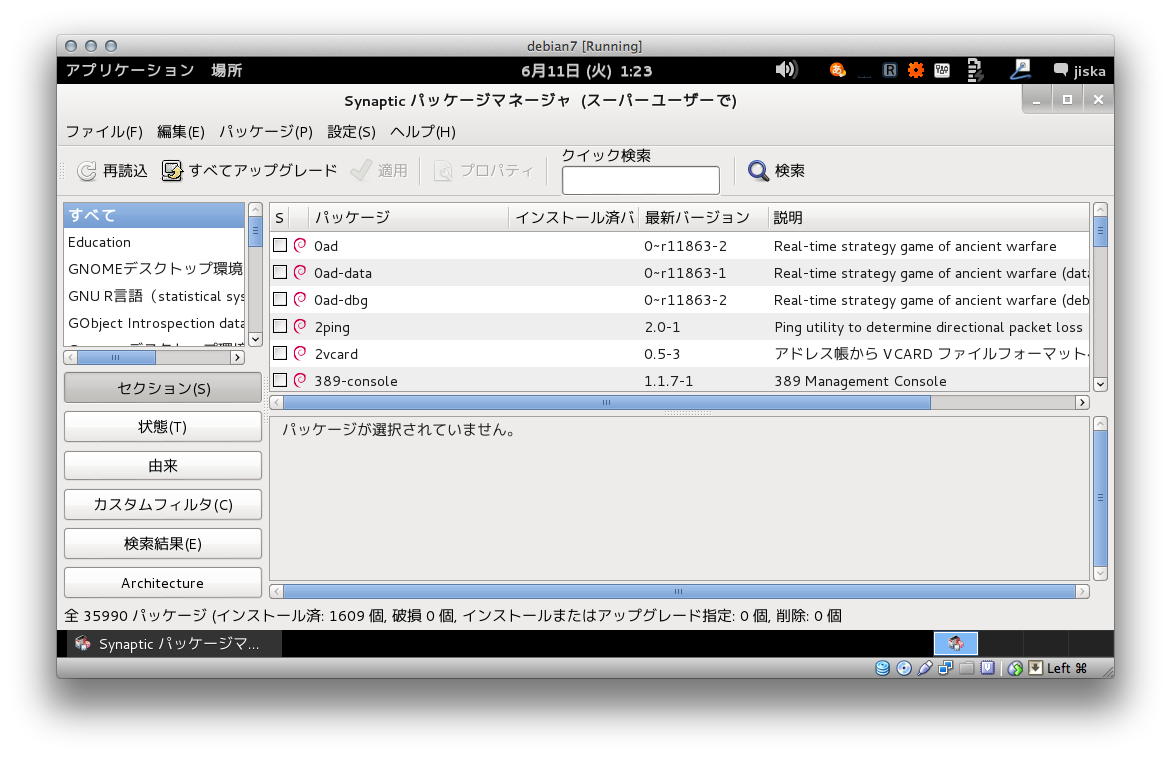Viewport: 1171px width, 757px height.
Task: Open the ファイル(F) menu
Action: [104, 132]
